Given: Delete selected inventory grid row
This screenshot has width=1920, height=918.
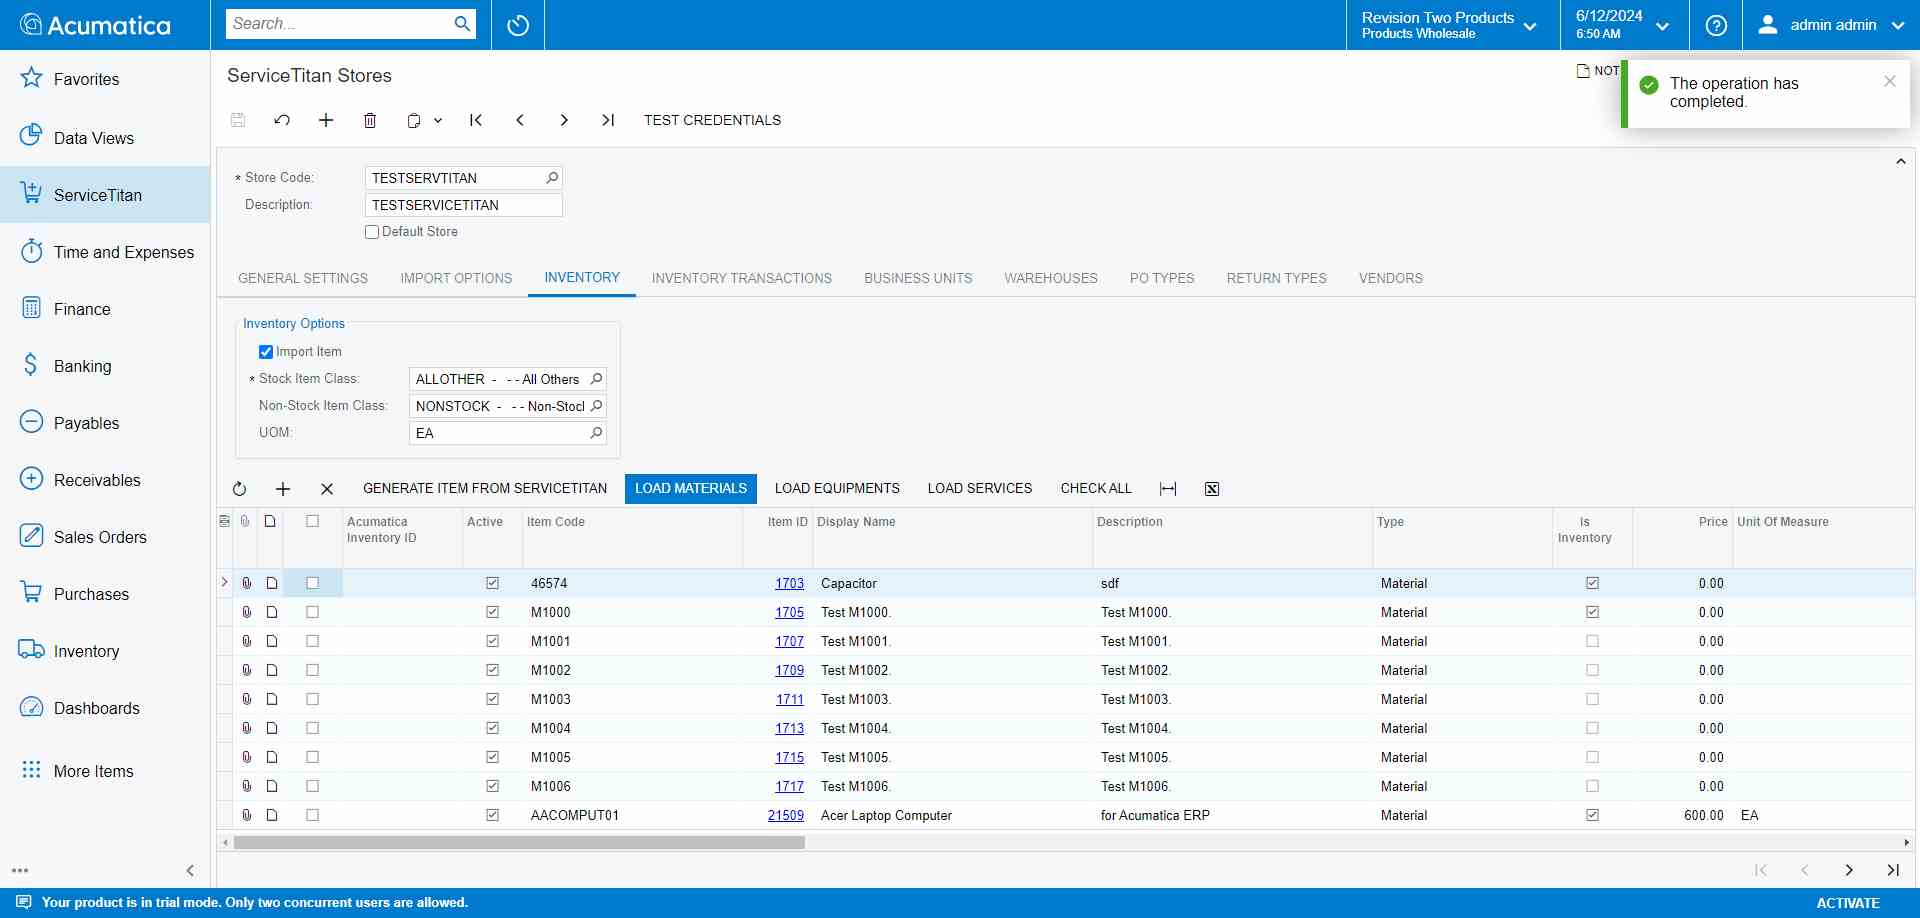Looking at the screenshot, I should point(327,489).
